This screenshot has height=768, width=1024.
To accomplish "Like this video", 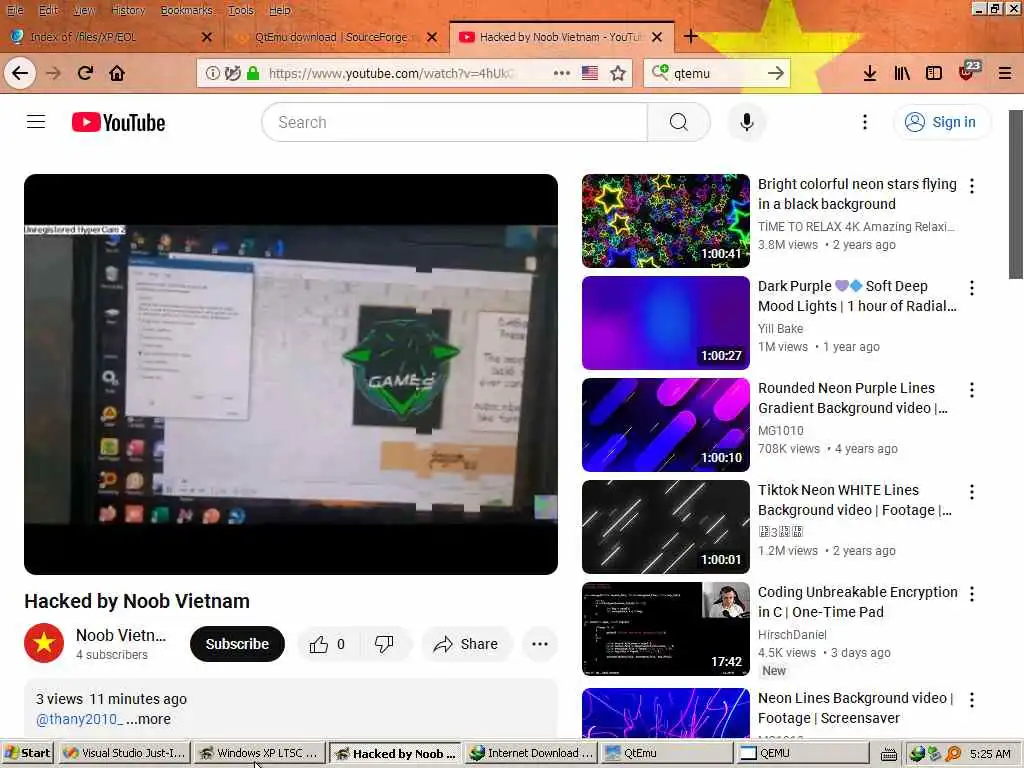I will [327, 644].
